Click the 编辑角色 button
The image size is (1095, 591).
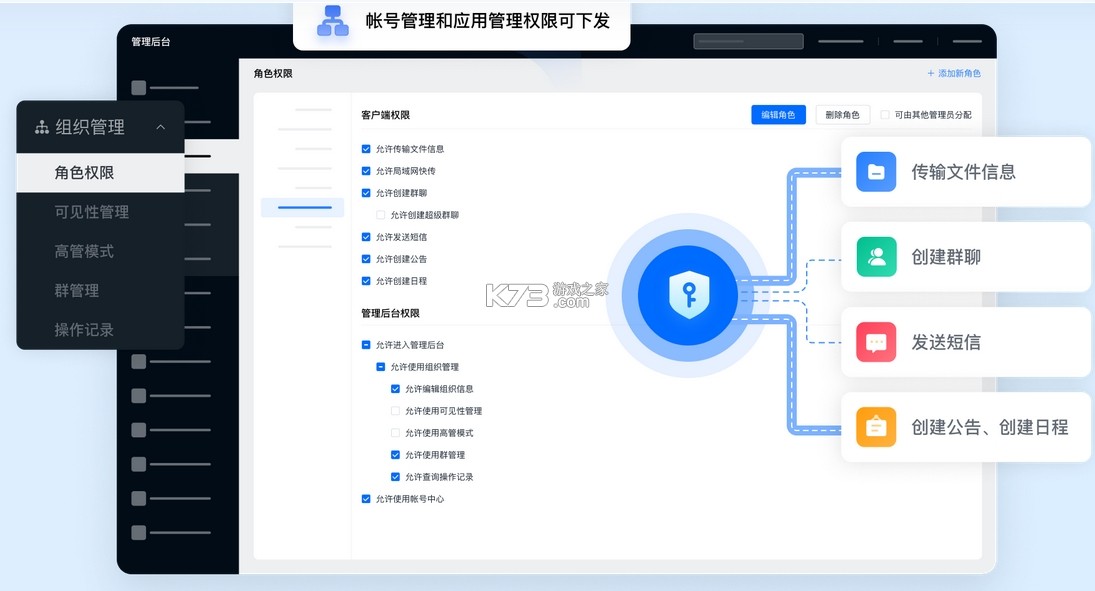coord(778,115)
